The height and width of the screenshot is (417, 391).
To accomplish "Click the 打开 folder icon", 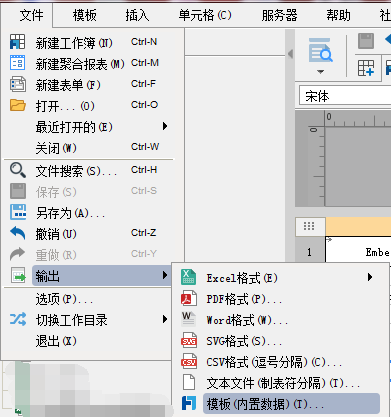I will click(x=18, y=105).
